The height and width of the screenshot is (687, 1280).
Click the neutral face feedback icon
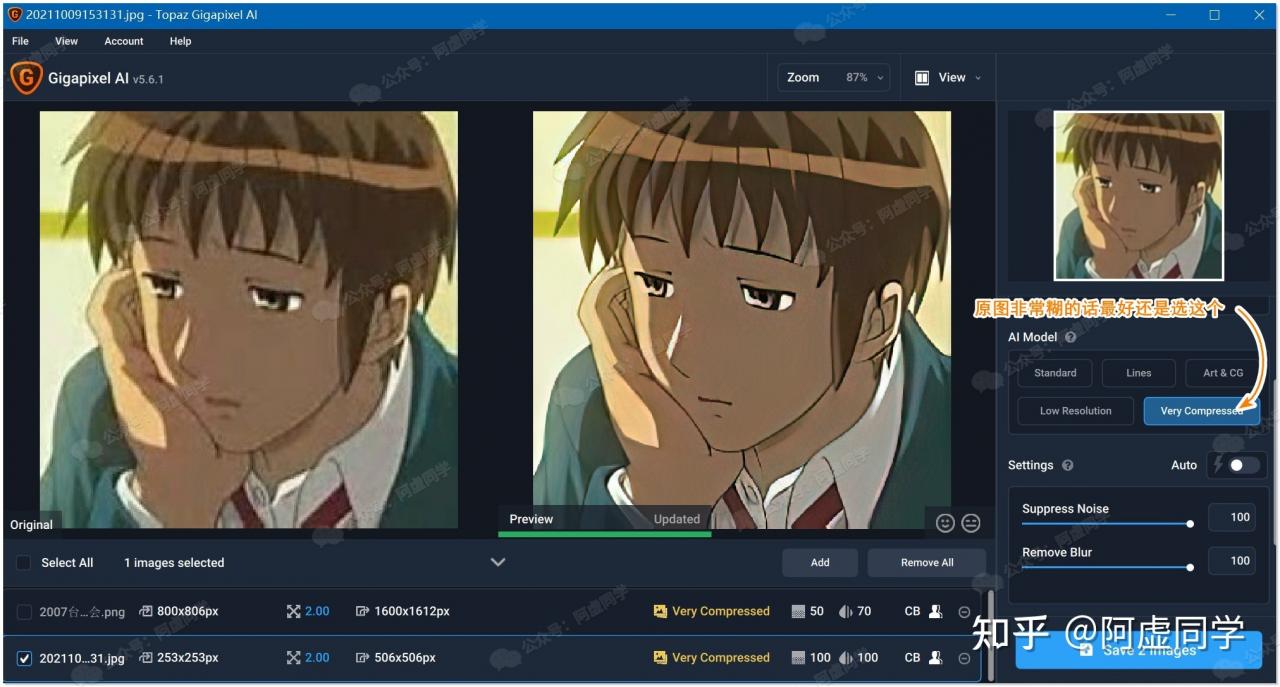[970, 523]
